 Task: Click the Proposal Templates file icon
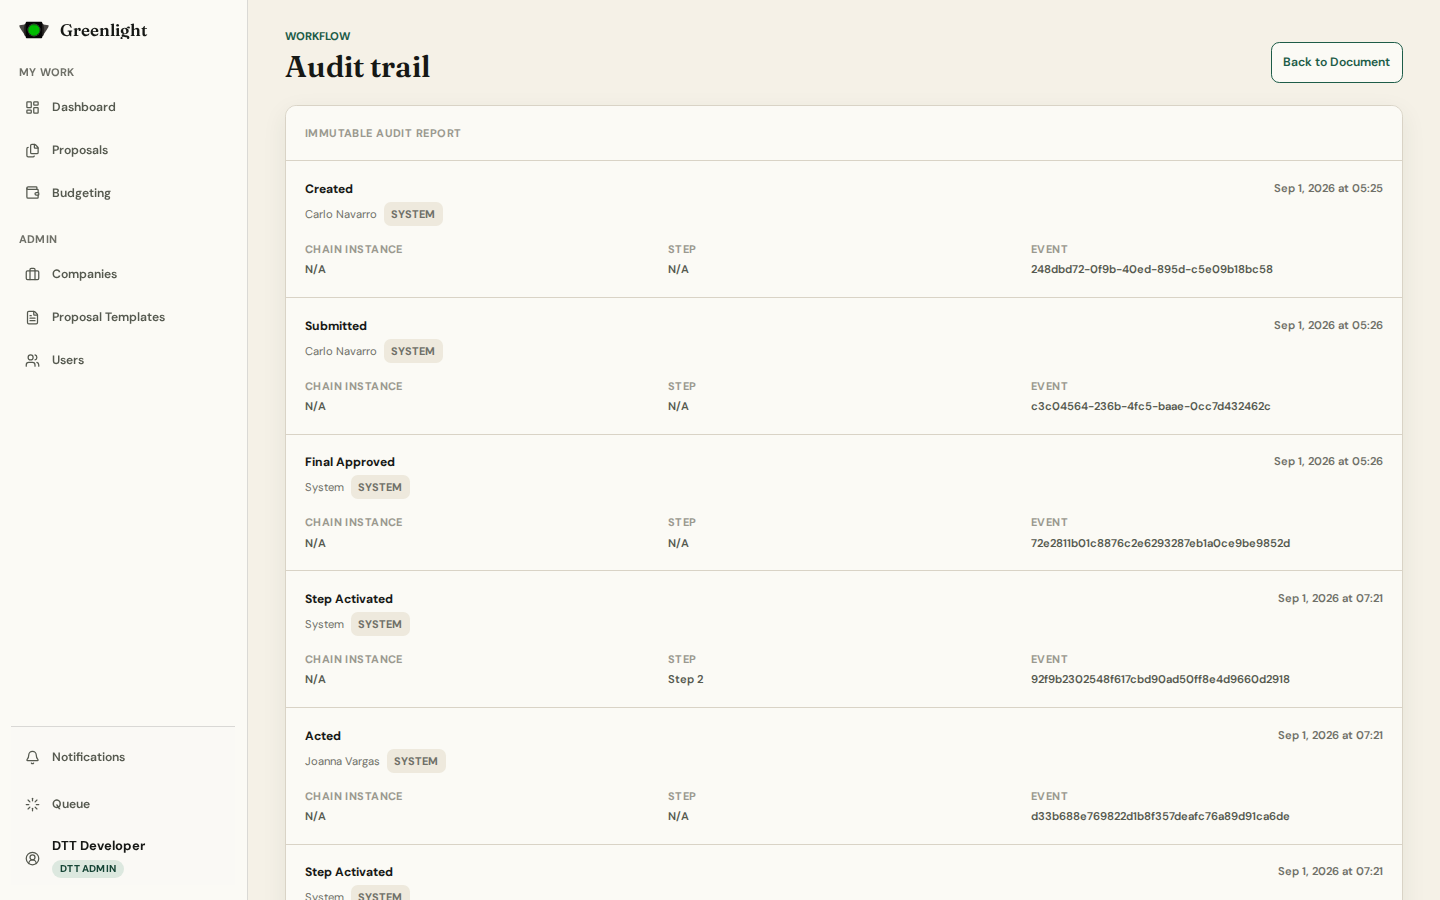[33, 317]
